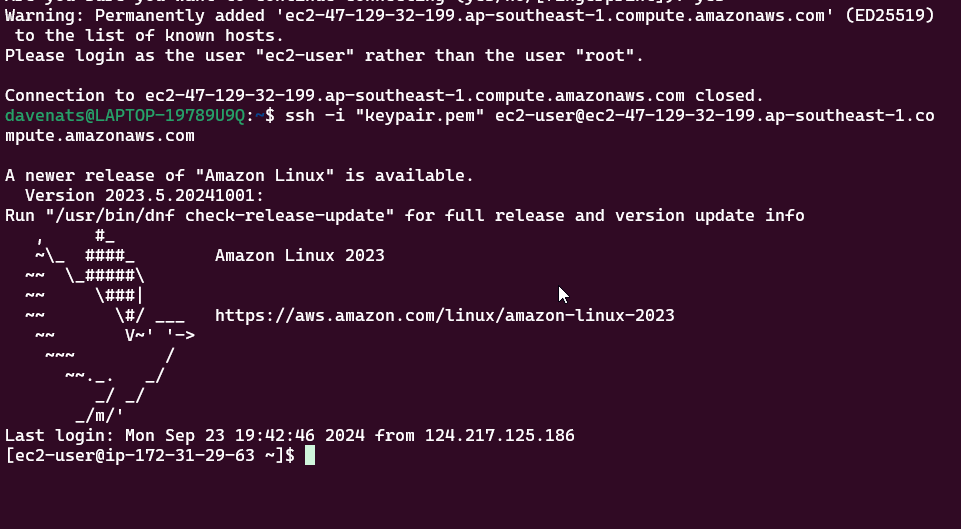
Task: Click the "Amazon Linux 2023" banner title
Action: click(x=299, y=255)
